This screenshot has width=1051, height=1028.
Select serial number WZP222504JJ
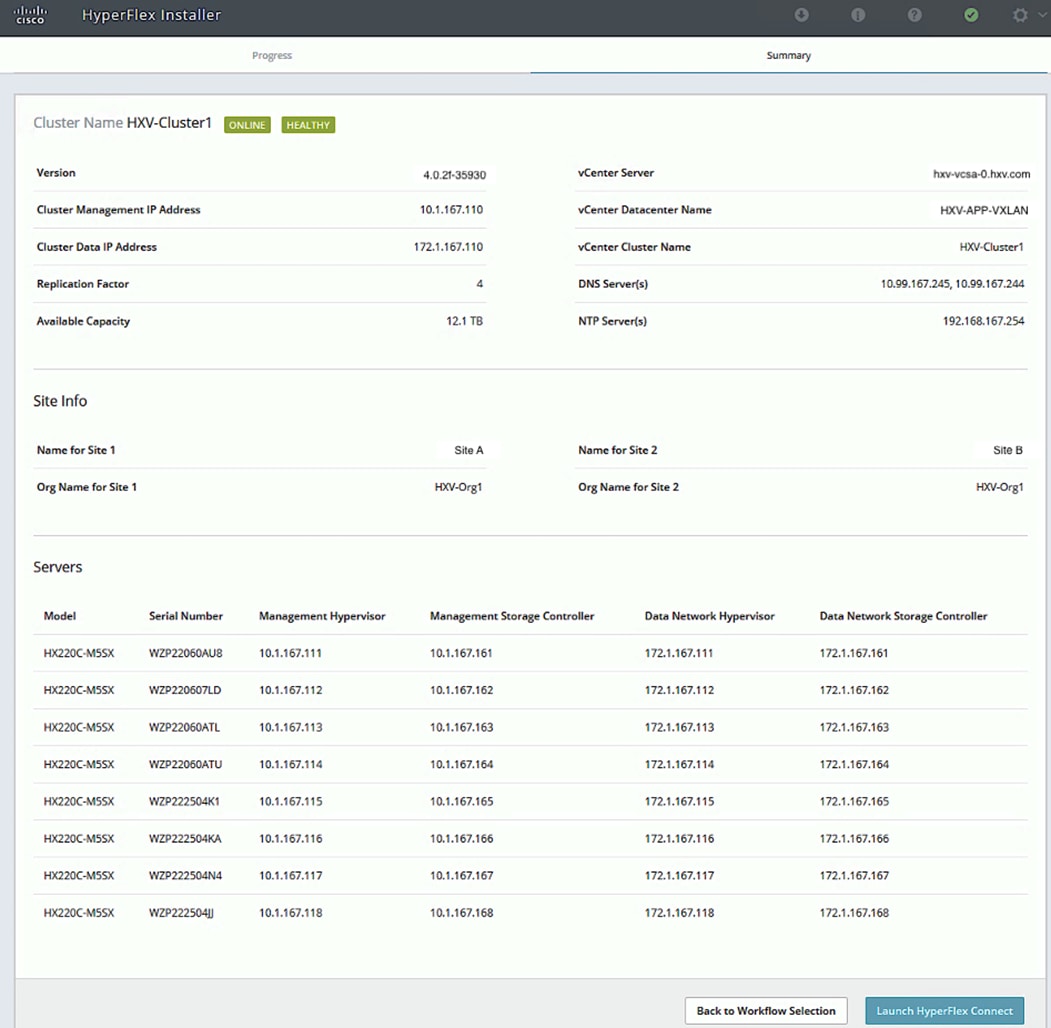pos(181,913)
